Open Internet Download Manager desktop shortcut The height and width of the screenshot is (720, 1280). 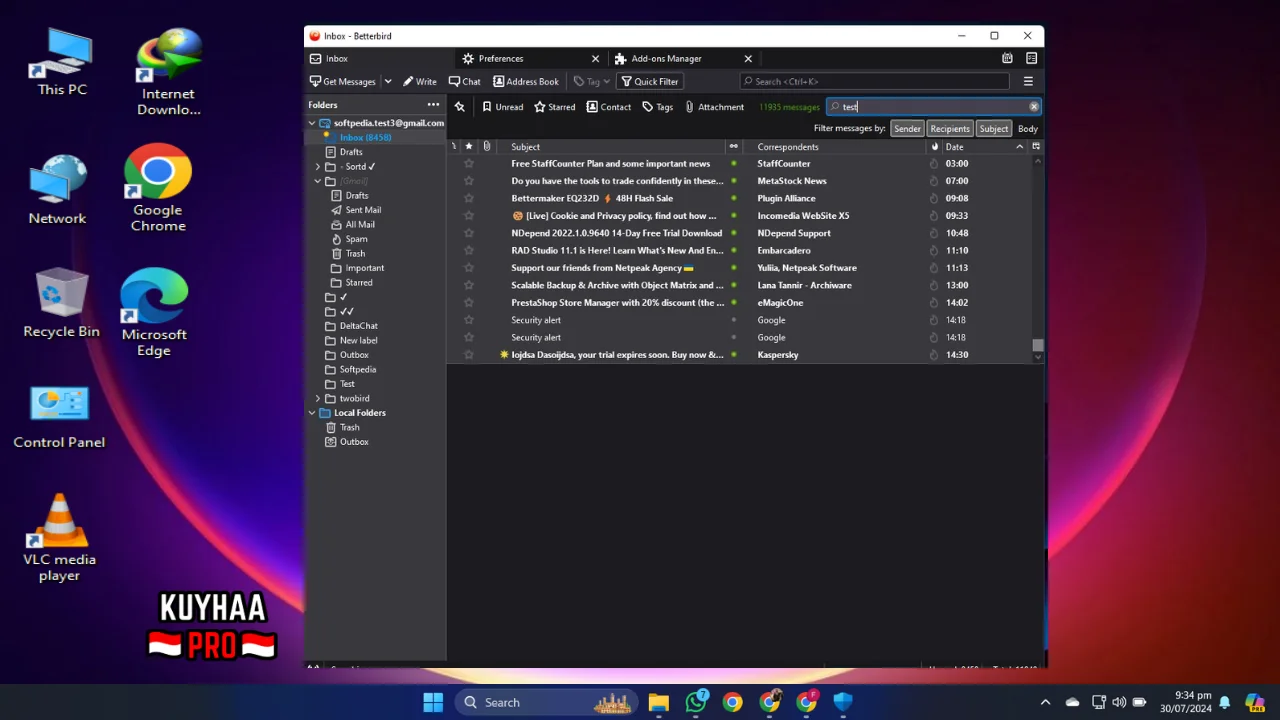tap(168, 72)
